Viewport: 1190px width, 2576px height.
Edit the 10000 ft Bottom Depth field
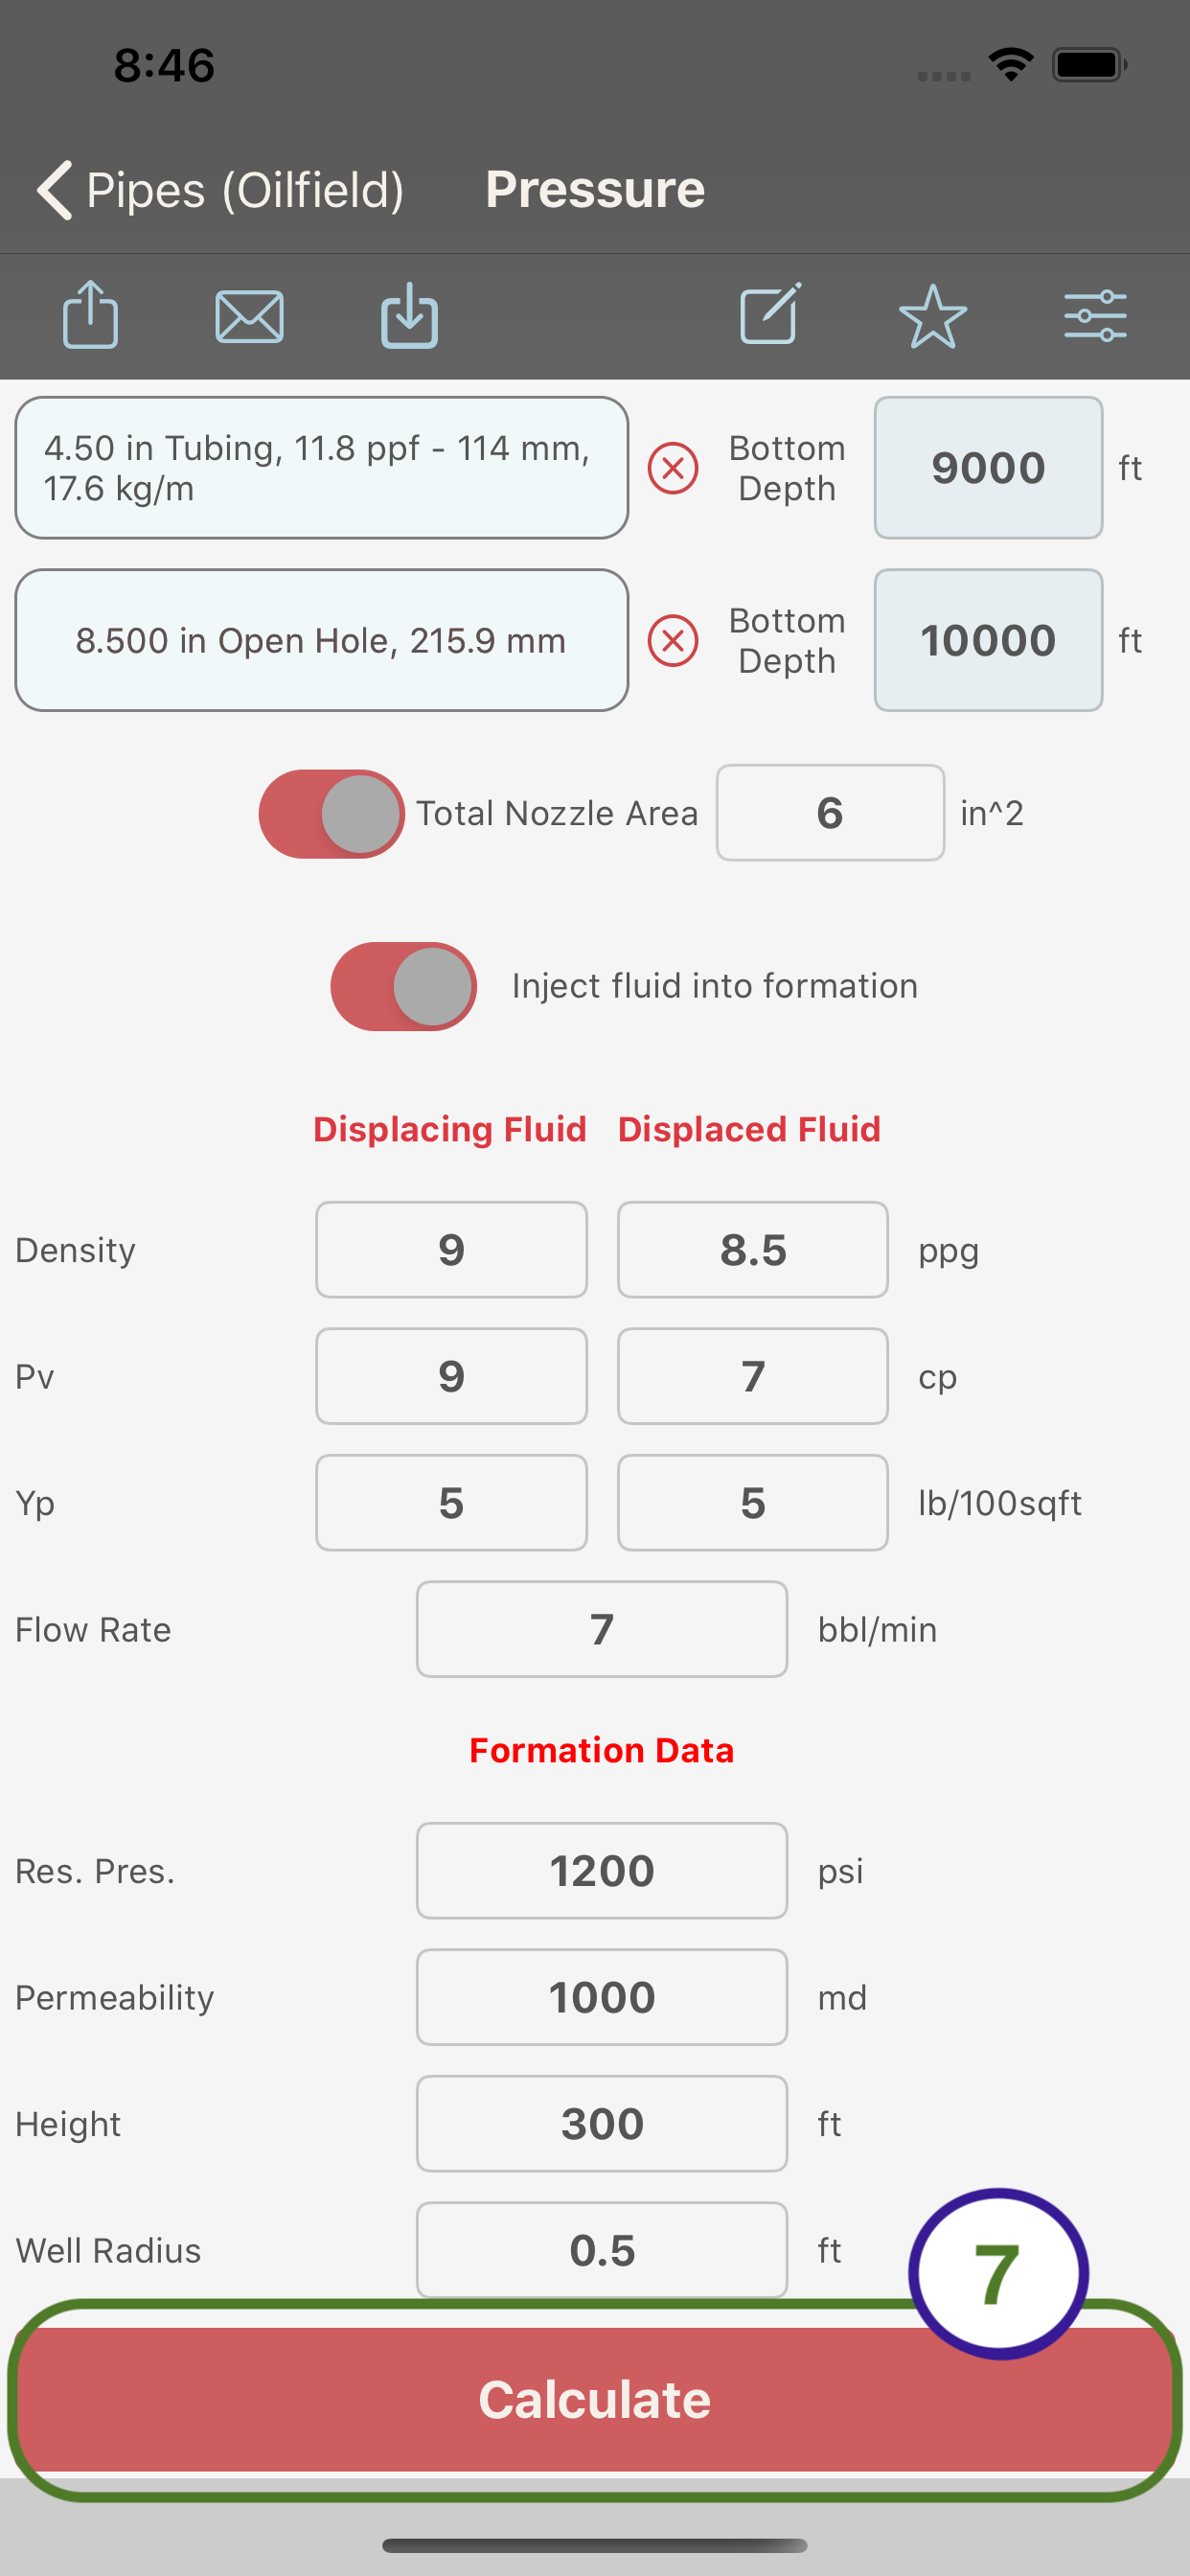[x=988, y=641]
